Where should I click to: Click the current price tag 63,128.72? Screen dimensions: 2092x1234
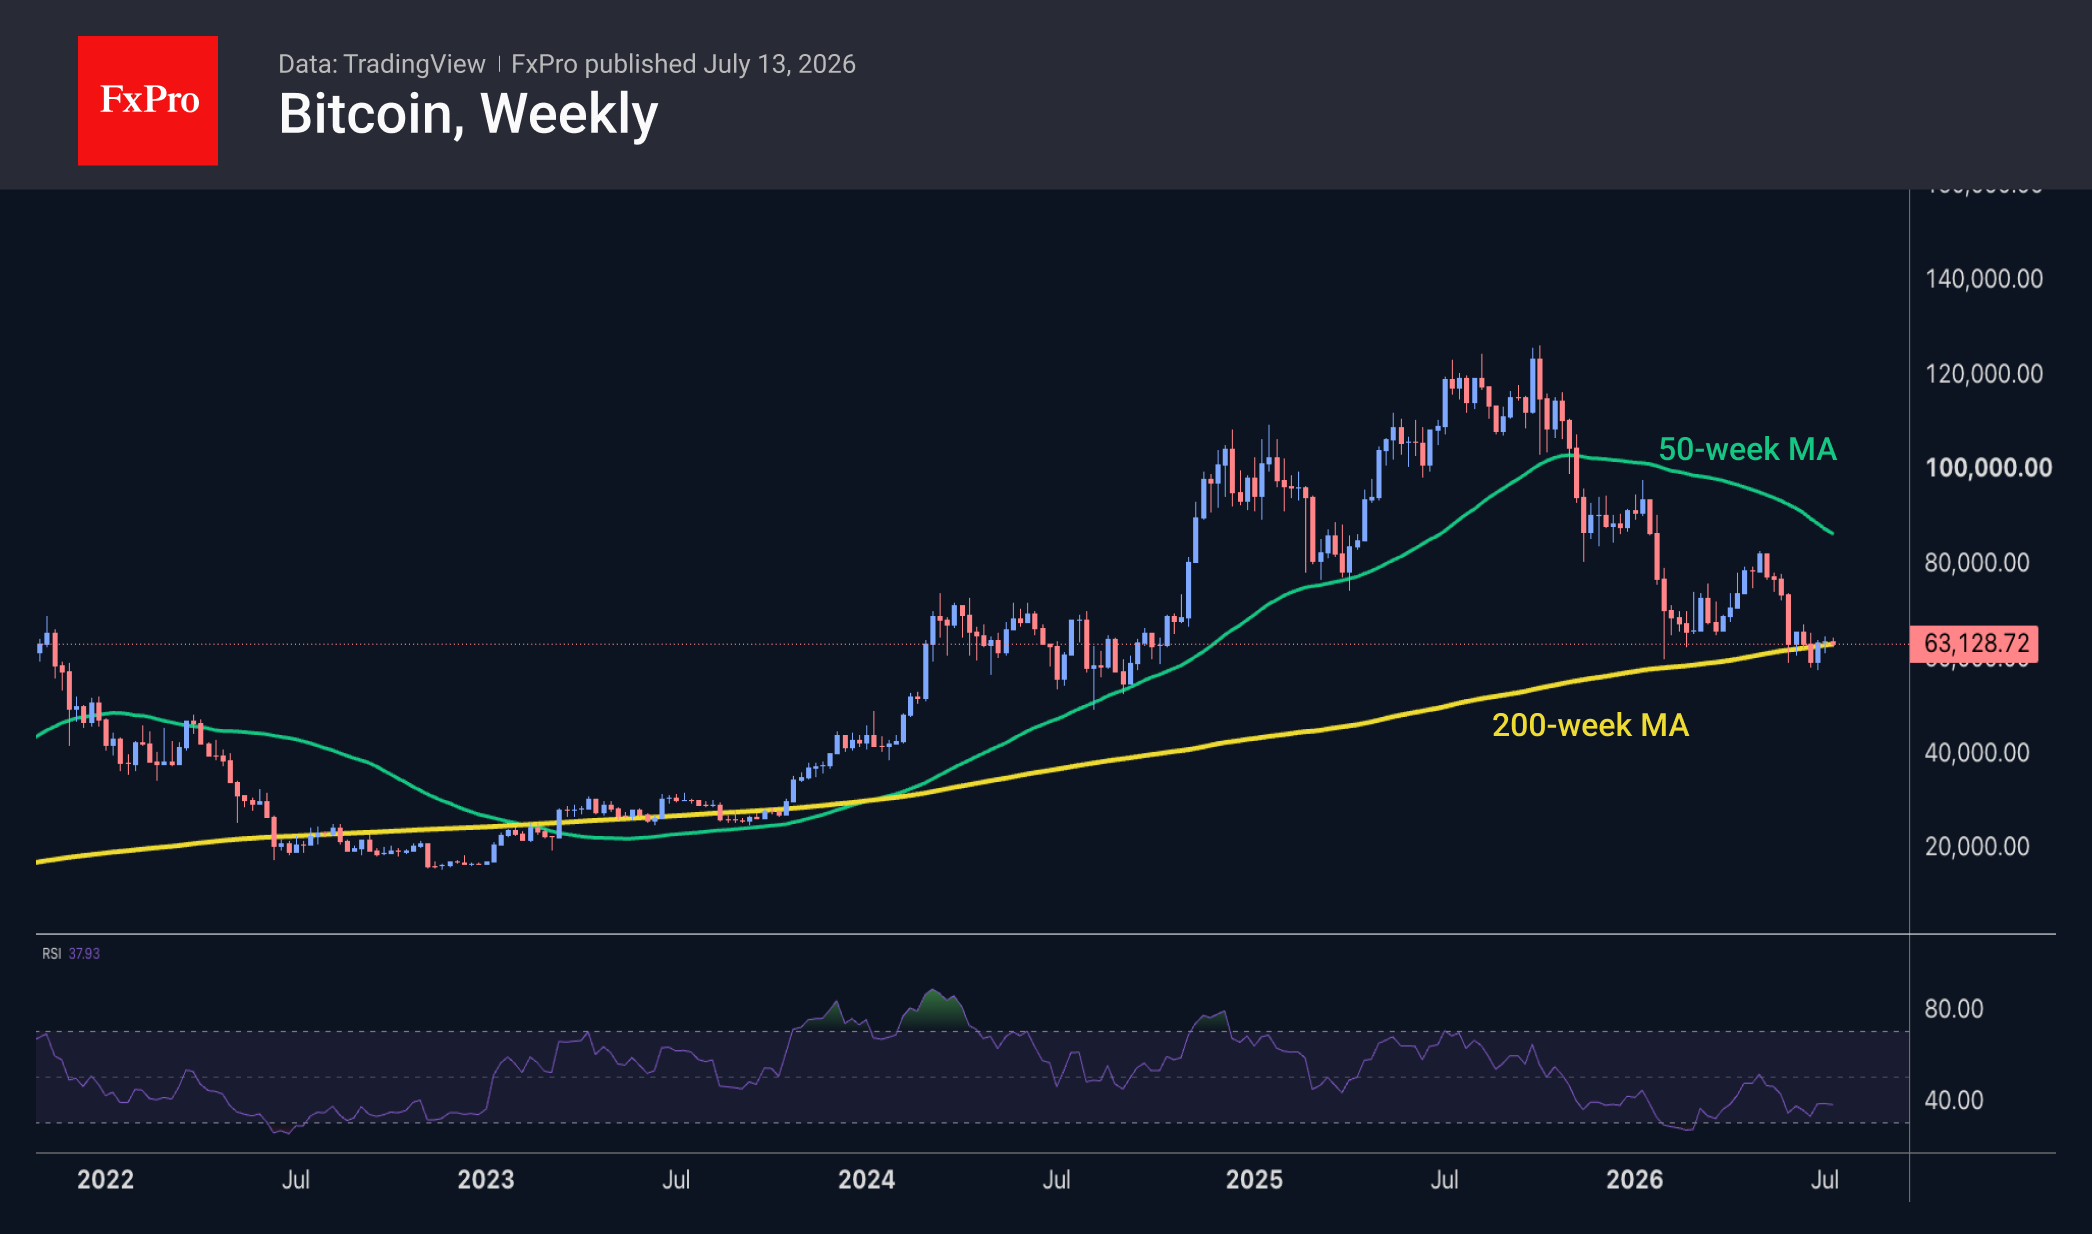point(1974,643)
